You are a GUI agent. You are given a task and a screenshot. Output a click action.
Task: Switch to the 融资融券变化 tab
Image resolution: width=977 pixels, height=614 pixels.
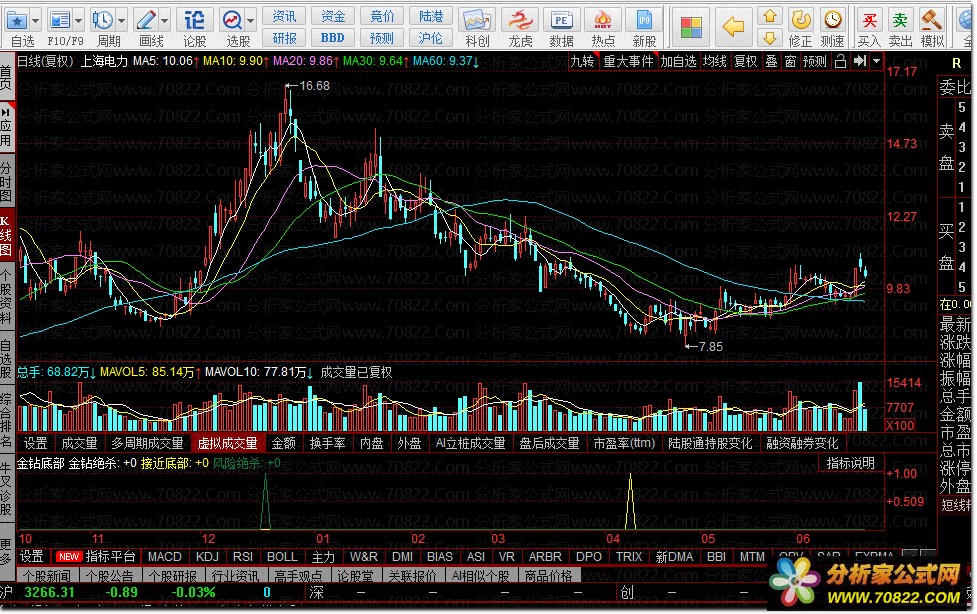click(803, 443)
